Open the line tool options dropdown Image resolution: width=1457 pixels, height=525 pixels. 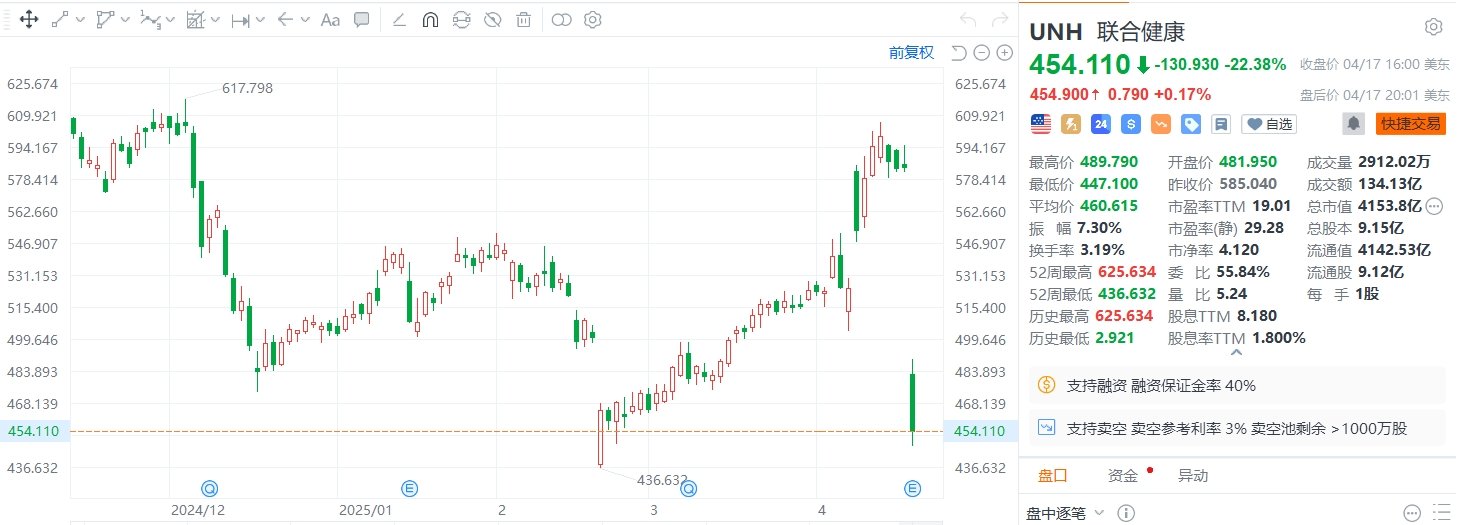(x=79, y=20)
